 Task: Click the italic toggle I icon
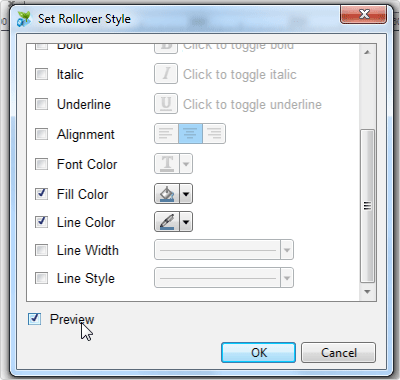click(166, 74)
